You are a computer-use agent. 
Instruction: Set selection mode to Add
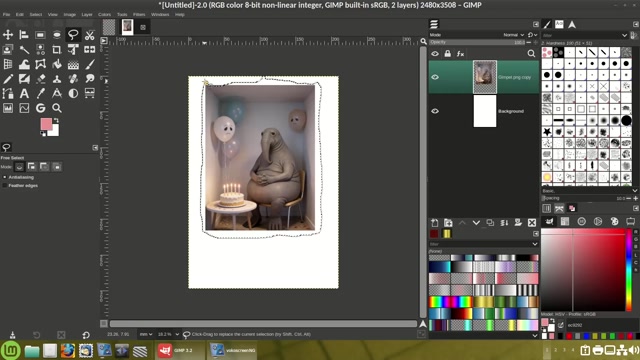click(32, 167)
